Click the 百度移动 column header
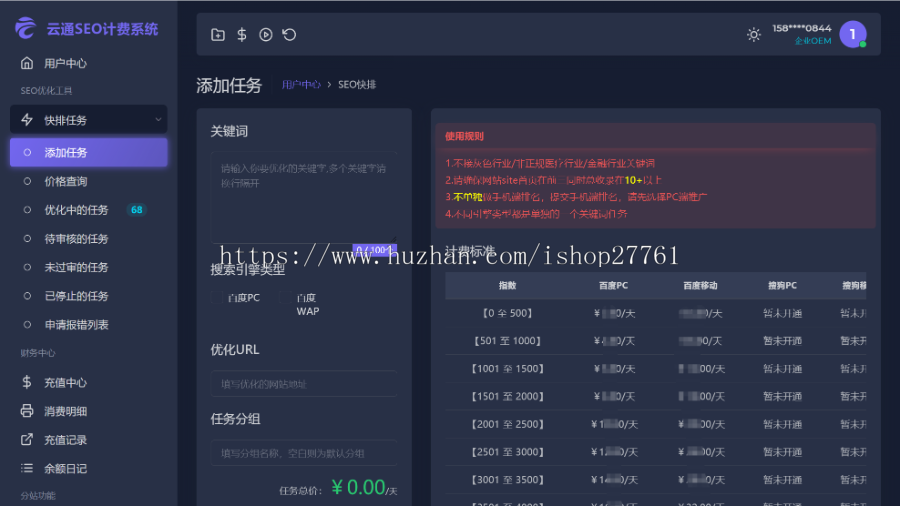This screenshot has width=900, height=506. (x=700, y=285)
